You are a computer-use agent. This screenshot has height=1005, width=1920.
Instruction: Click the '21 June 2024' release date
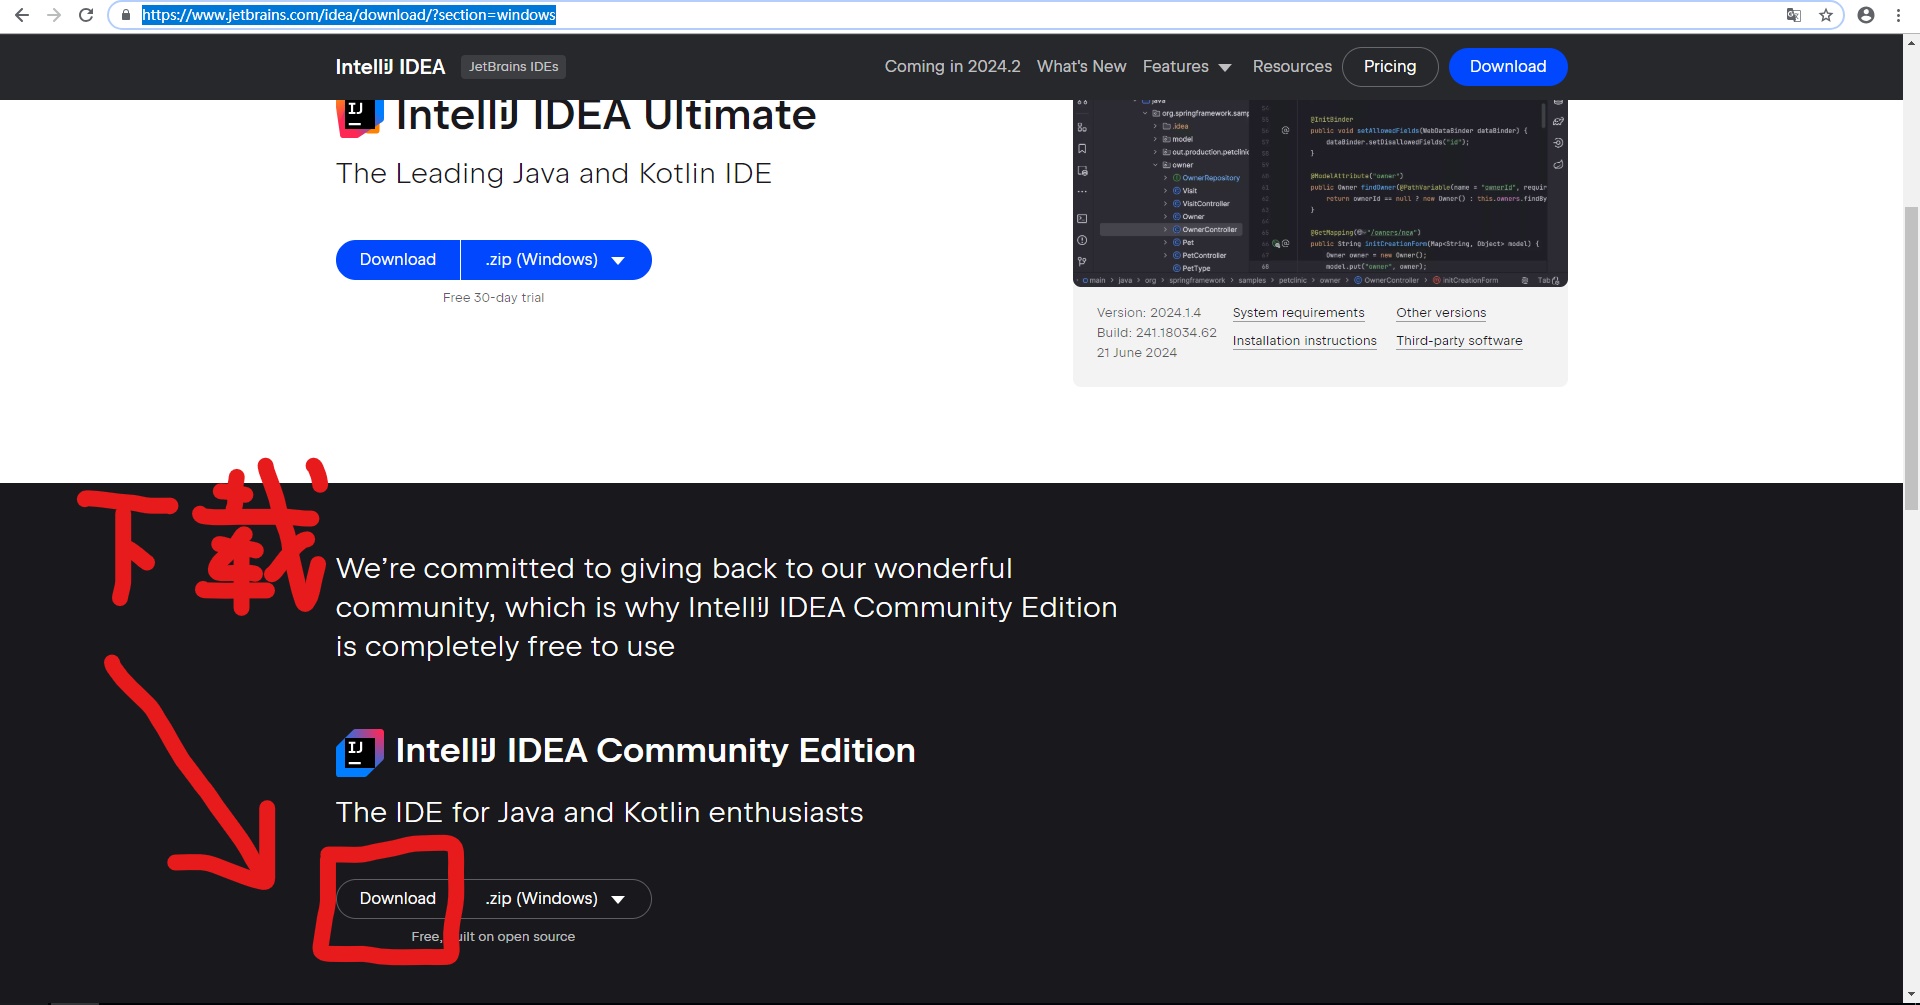click(x=1136, y=353)
